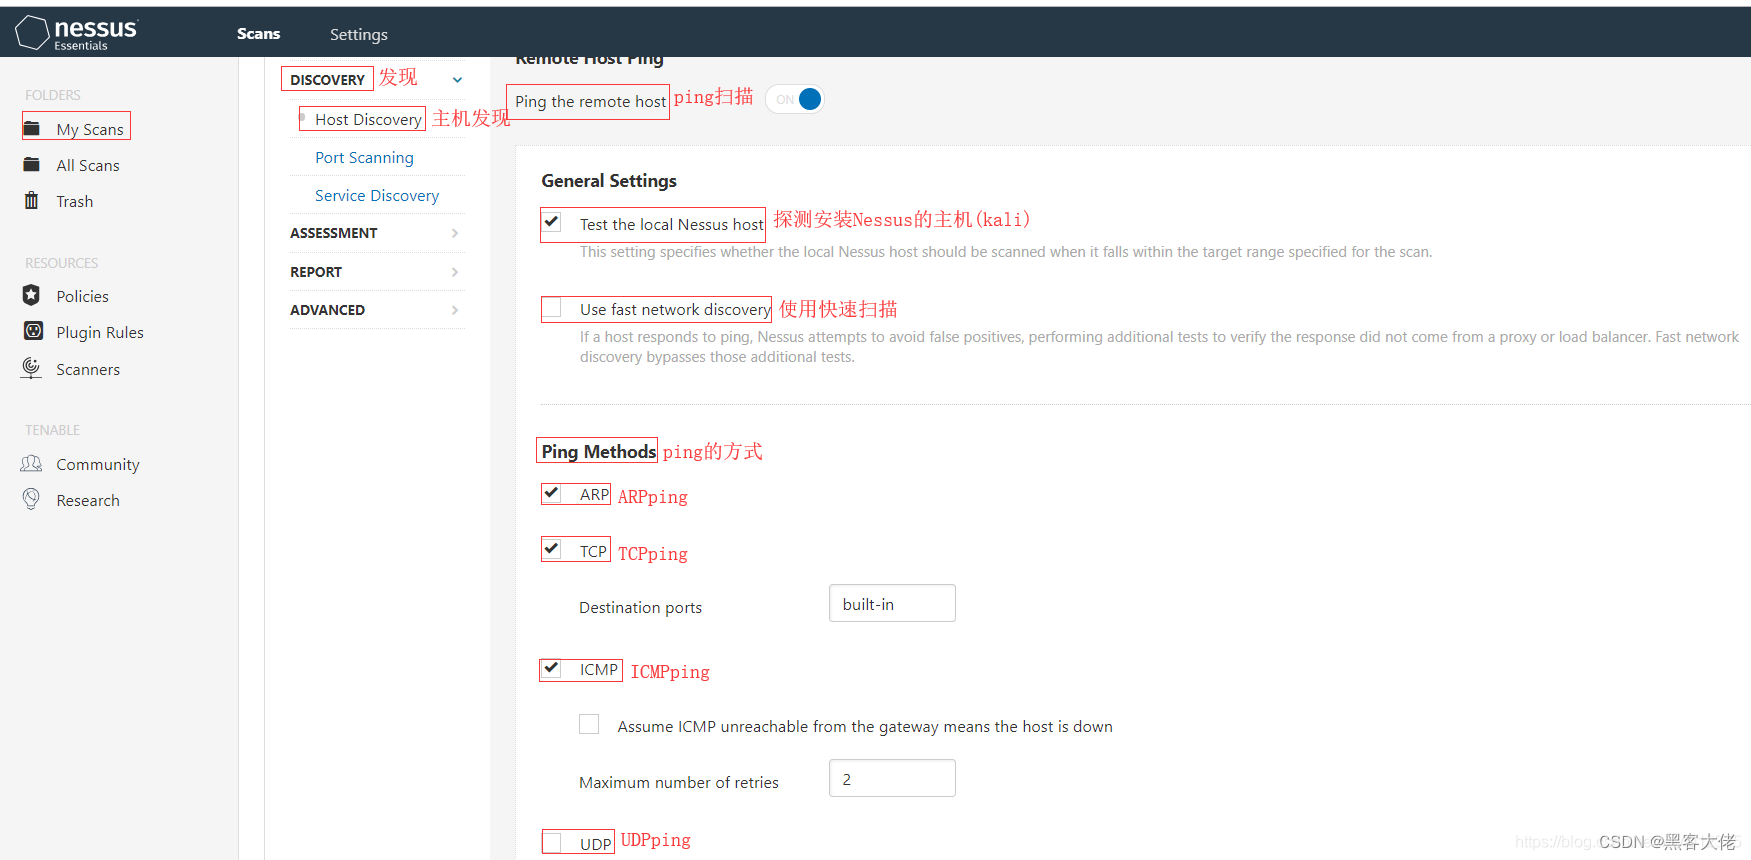Expand the REPORT section arrow
The height and width of the screenshot is (860, 1751).
[x=455, y=272]
